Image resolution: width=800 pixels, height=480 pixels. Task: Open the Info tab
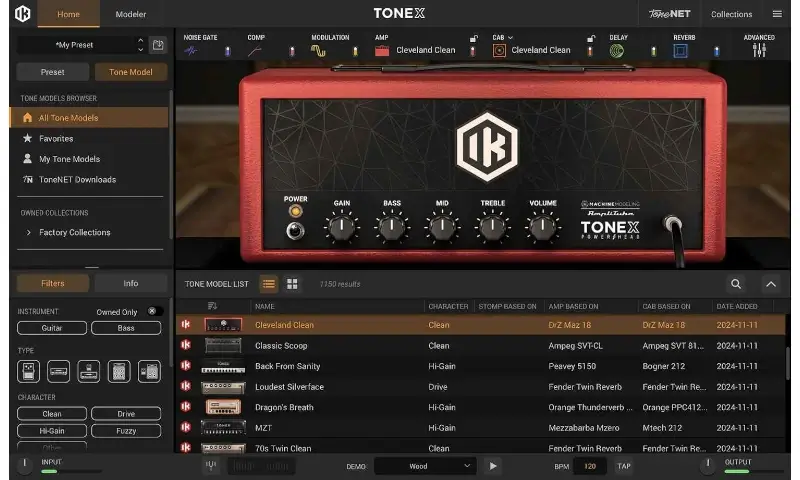click(130, 283)
